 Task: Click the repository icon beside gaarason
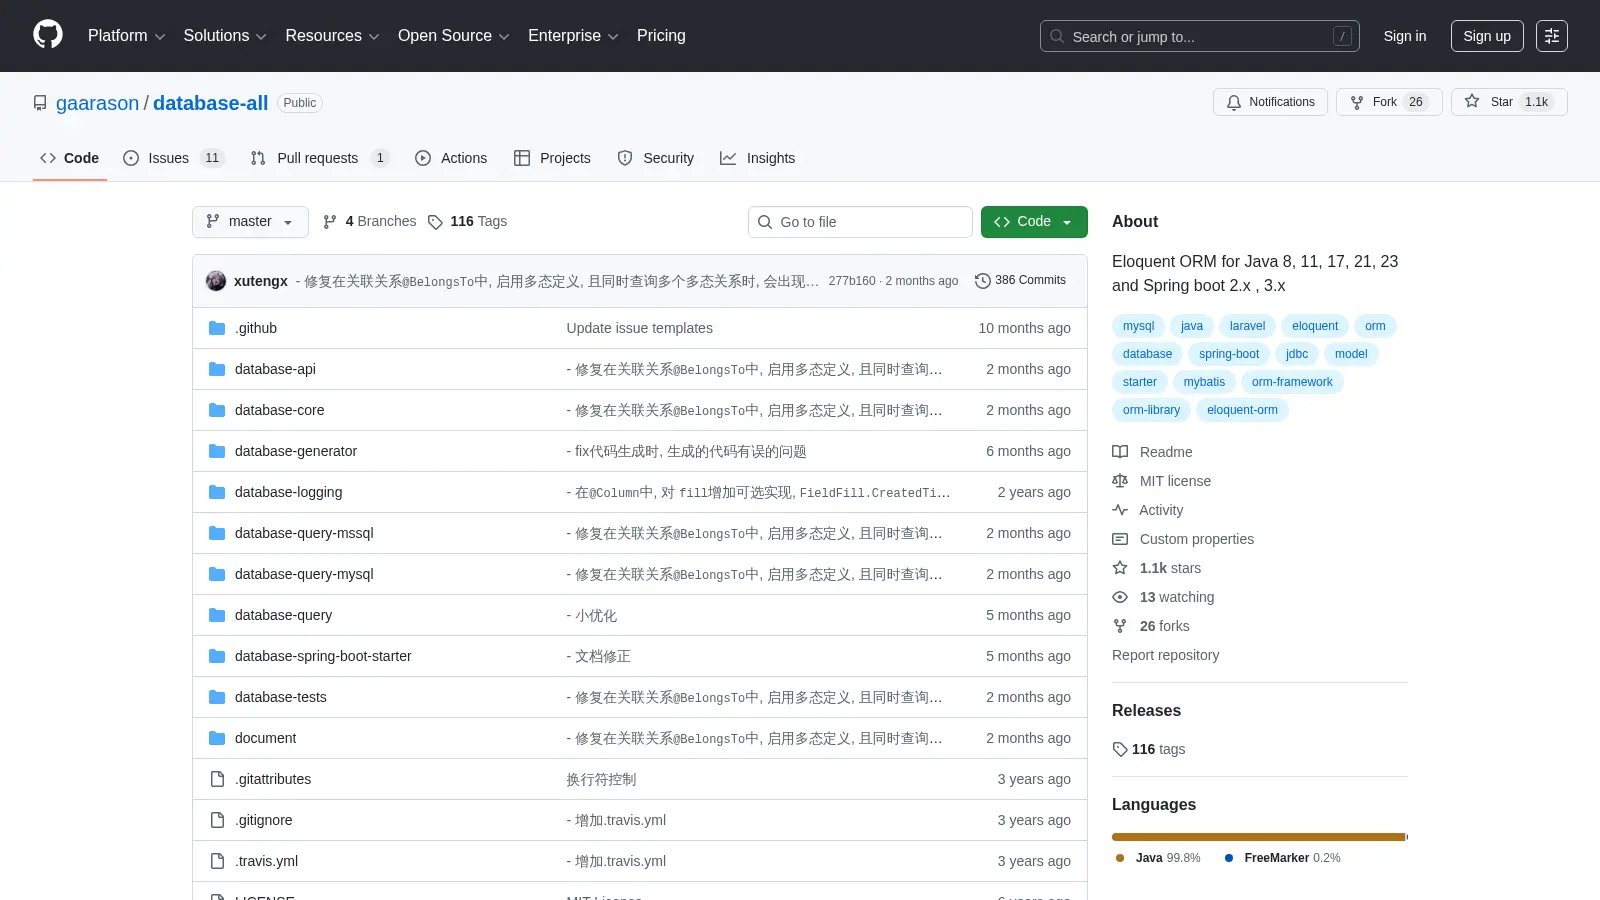click(40, 103)
